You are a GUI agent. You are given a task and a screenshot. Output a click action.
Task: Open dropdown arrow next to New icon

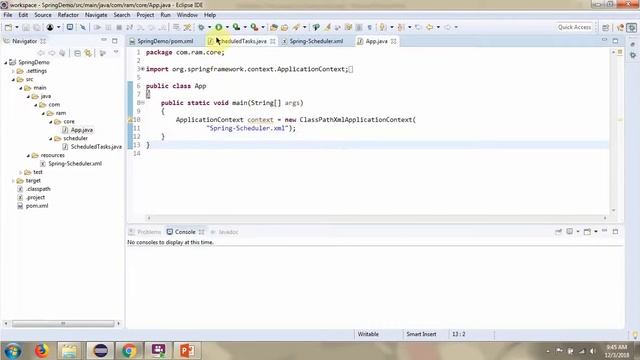(x=17, y=27)
